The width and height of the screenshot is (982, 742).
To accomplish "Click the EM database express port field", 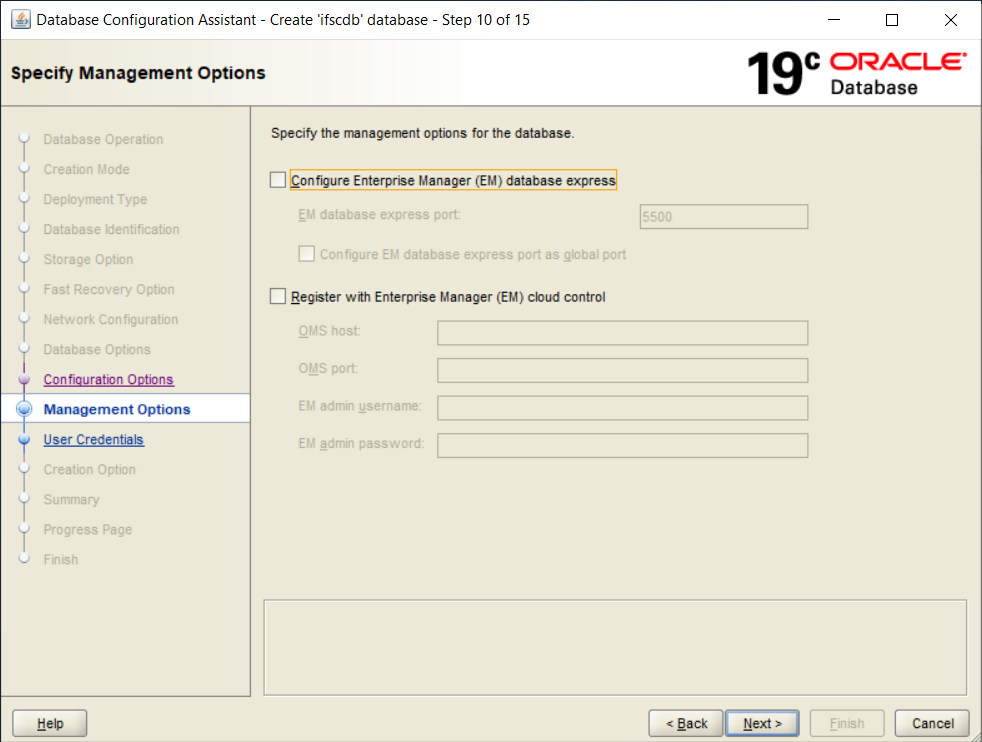I will pyautogui.click(x=722, y=217).
